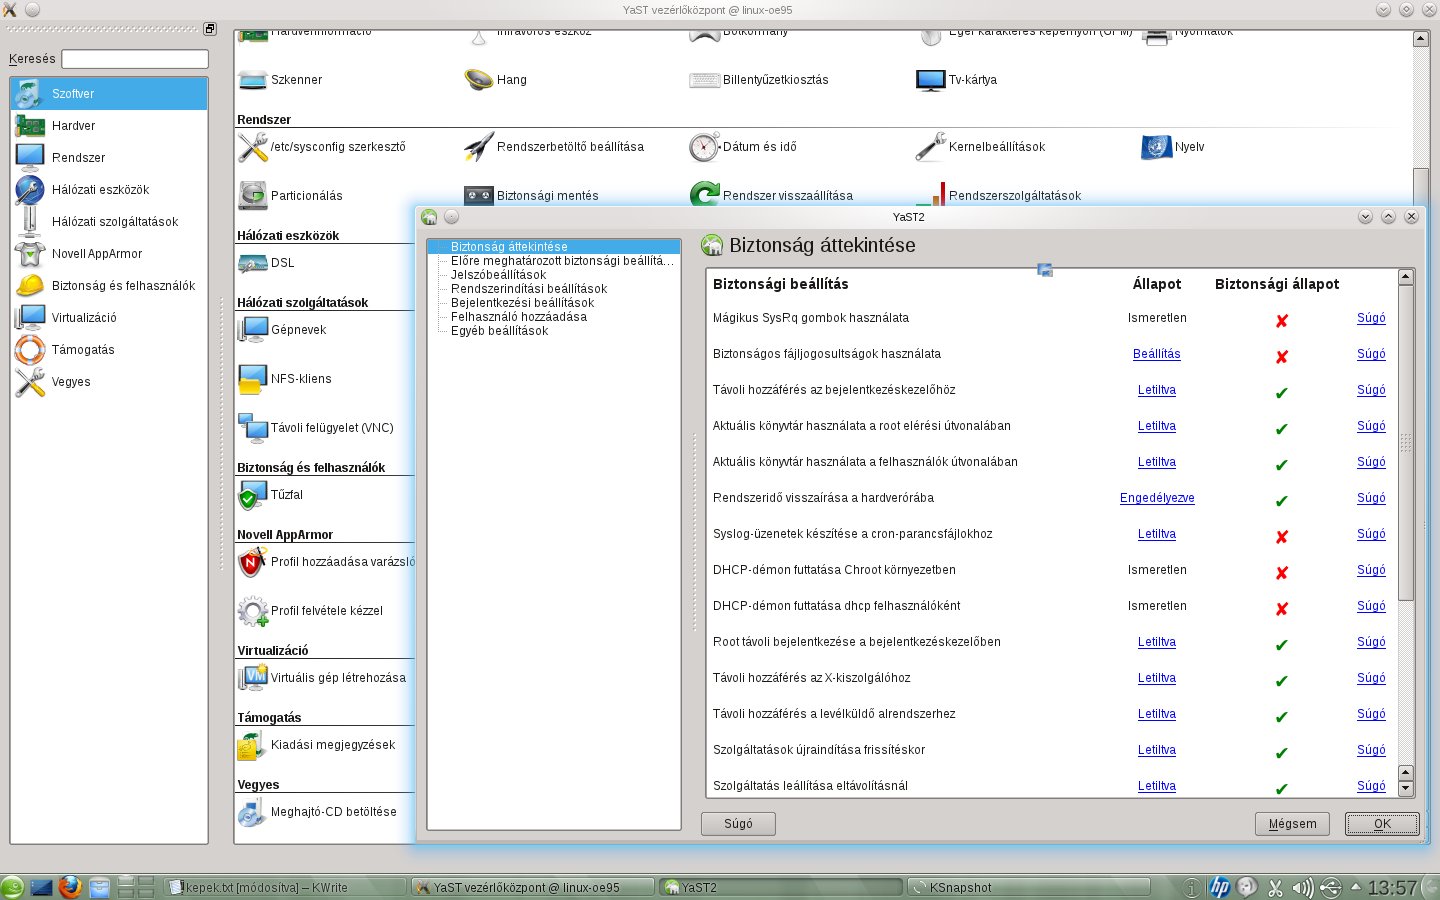Select the Virtualizáció sidebar category

(109, 318)
